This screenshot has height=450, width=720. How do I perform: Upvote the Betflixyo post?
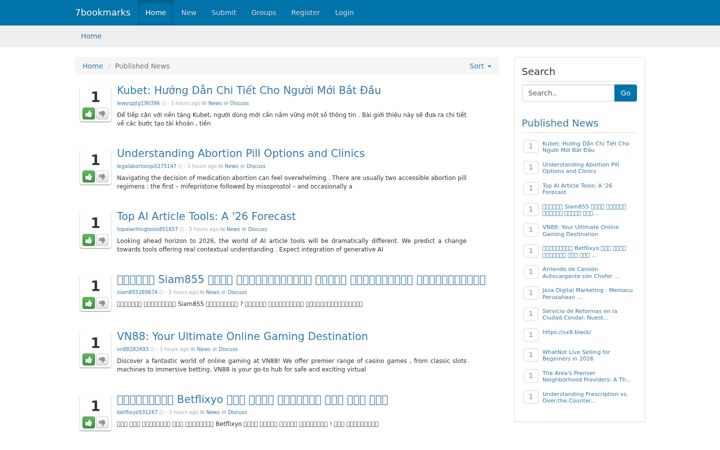pos(89,422)
